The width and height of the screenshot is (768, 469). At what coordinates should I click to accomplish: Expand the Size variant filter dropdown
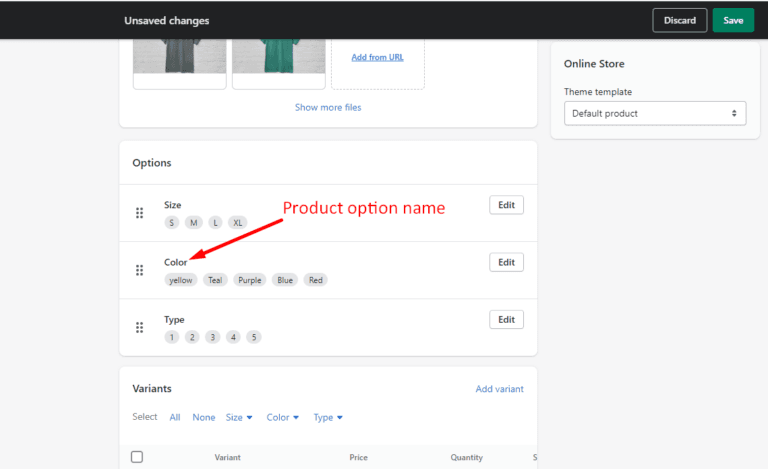[239, 417]
